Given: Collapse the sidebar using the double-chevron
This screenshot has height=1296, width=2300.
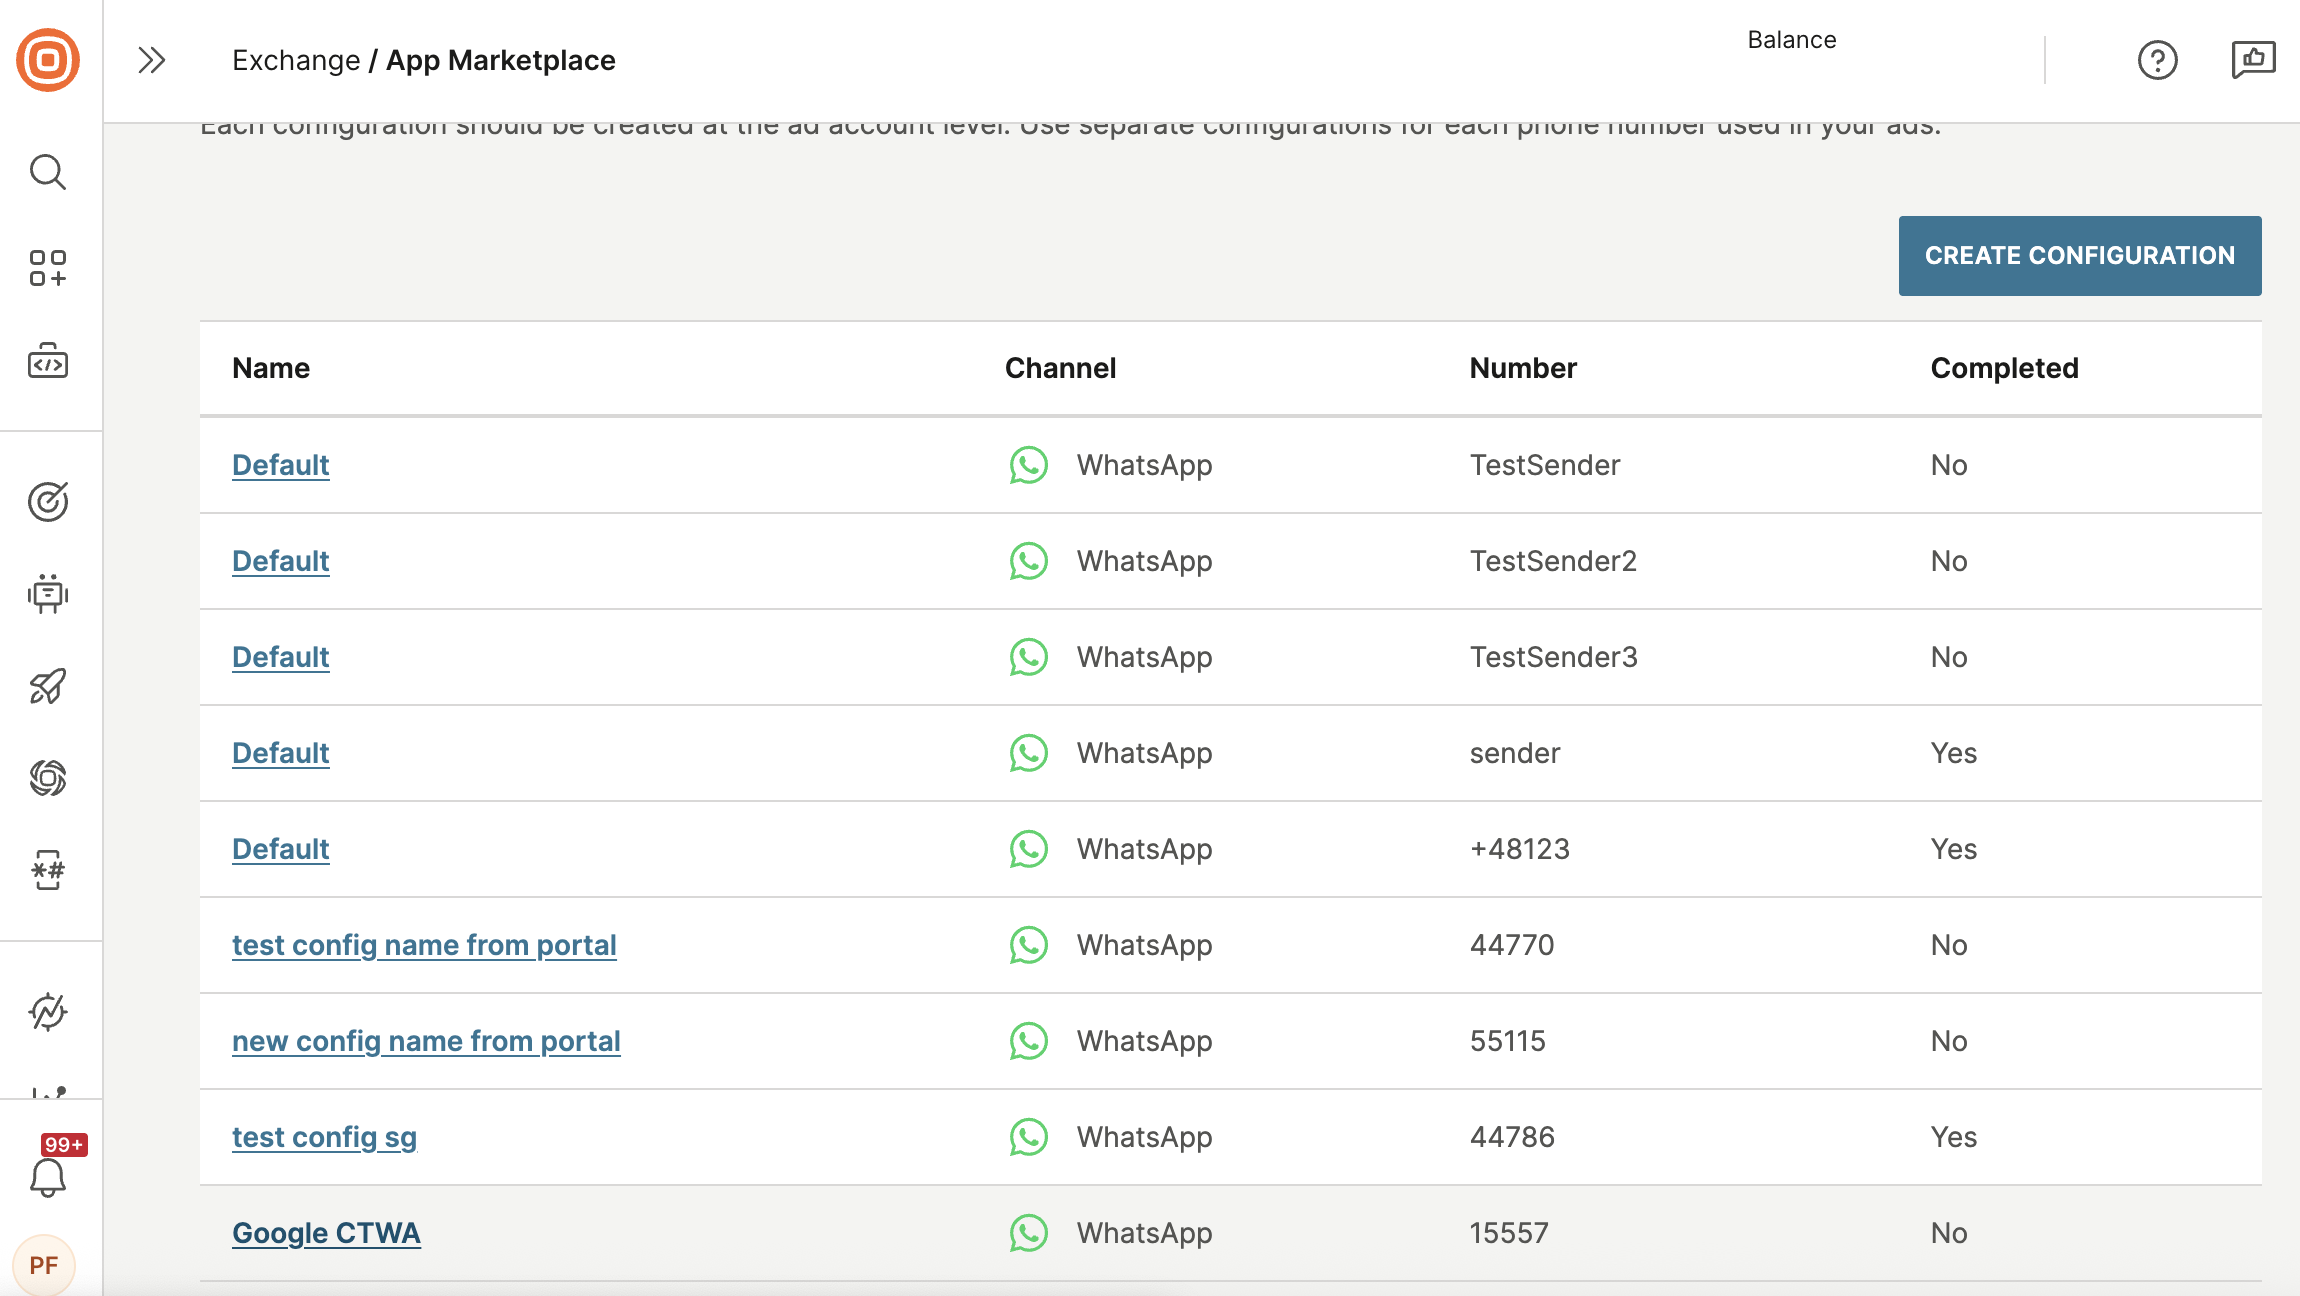Looking at the screenshot, I should pos(152,60).
